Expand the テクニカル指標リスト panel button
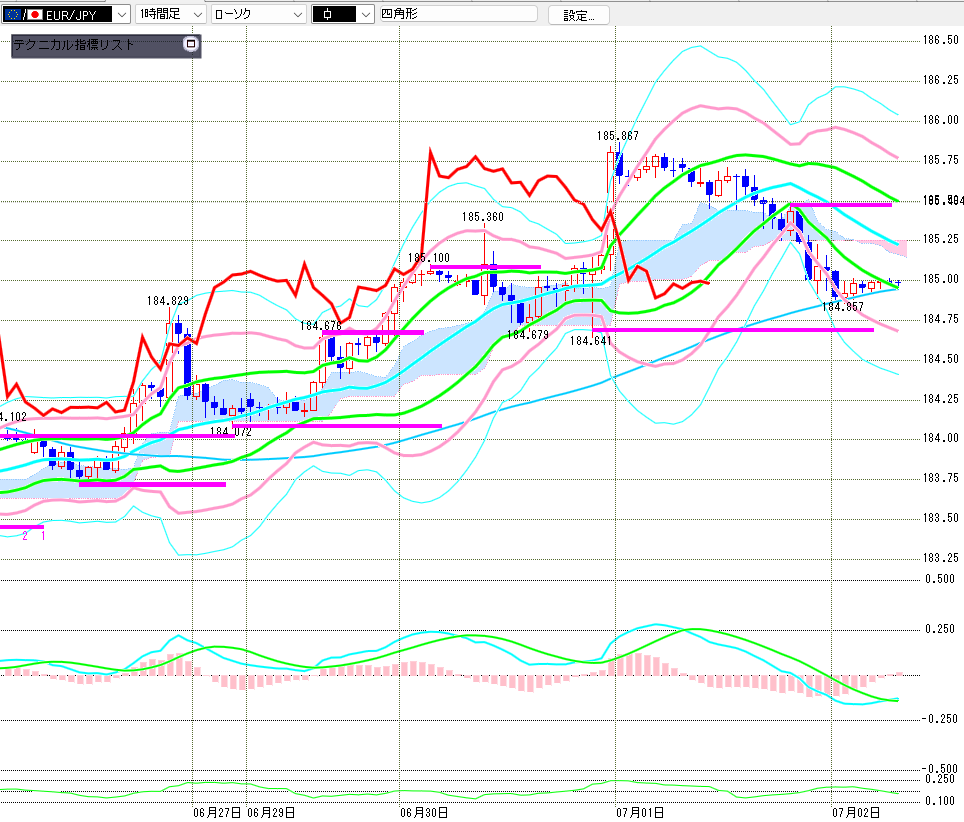 point(191,44)
